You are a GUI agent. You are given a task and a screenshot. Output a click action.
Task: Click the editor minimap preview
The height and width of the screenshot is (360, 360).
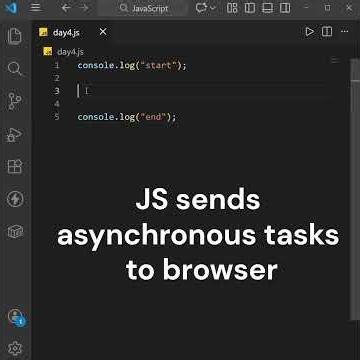point(335,61)
